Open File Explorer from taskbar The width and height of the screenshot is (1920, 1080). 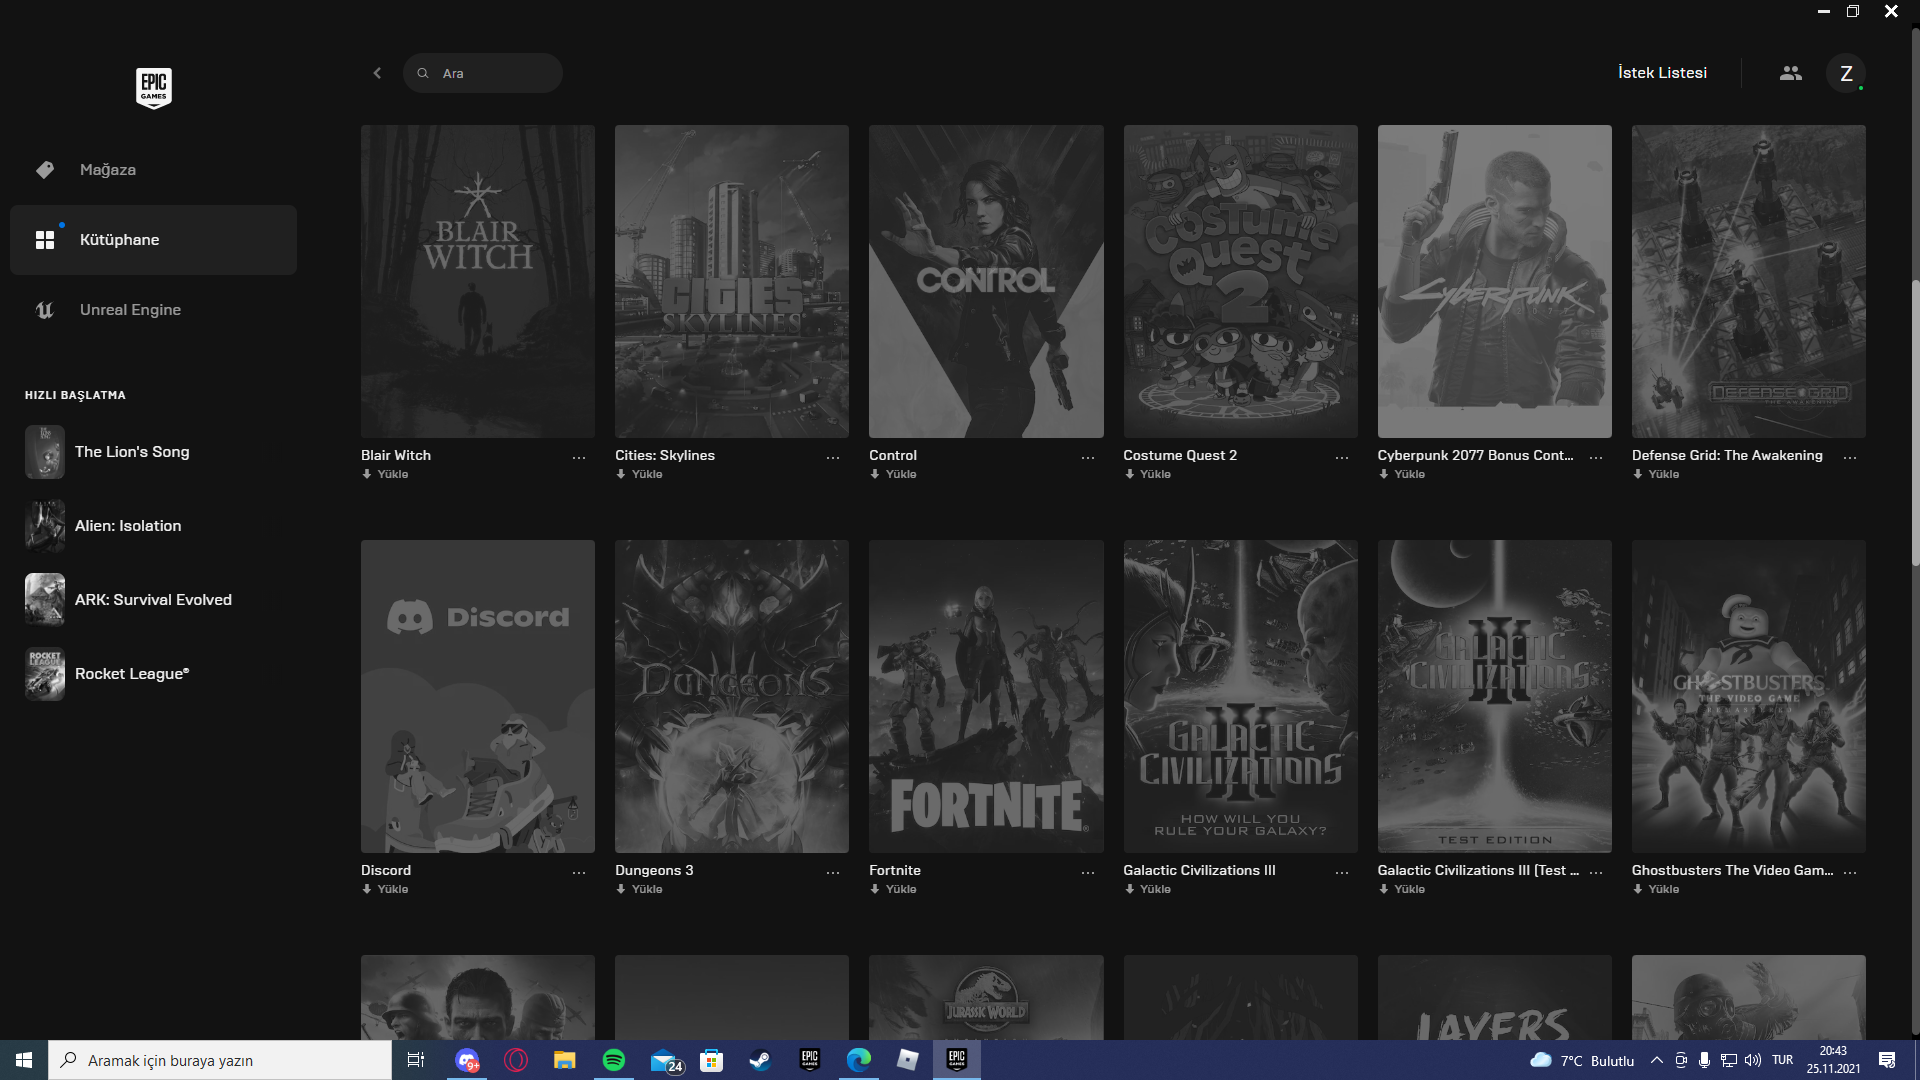click(565, 1060)
